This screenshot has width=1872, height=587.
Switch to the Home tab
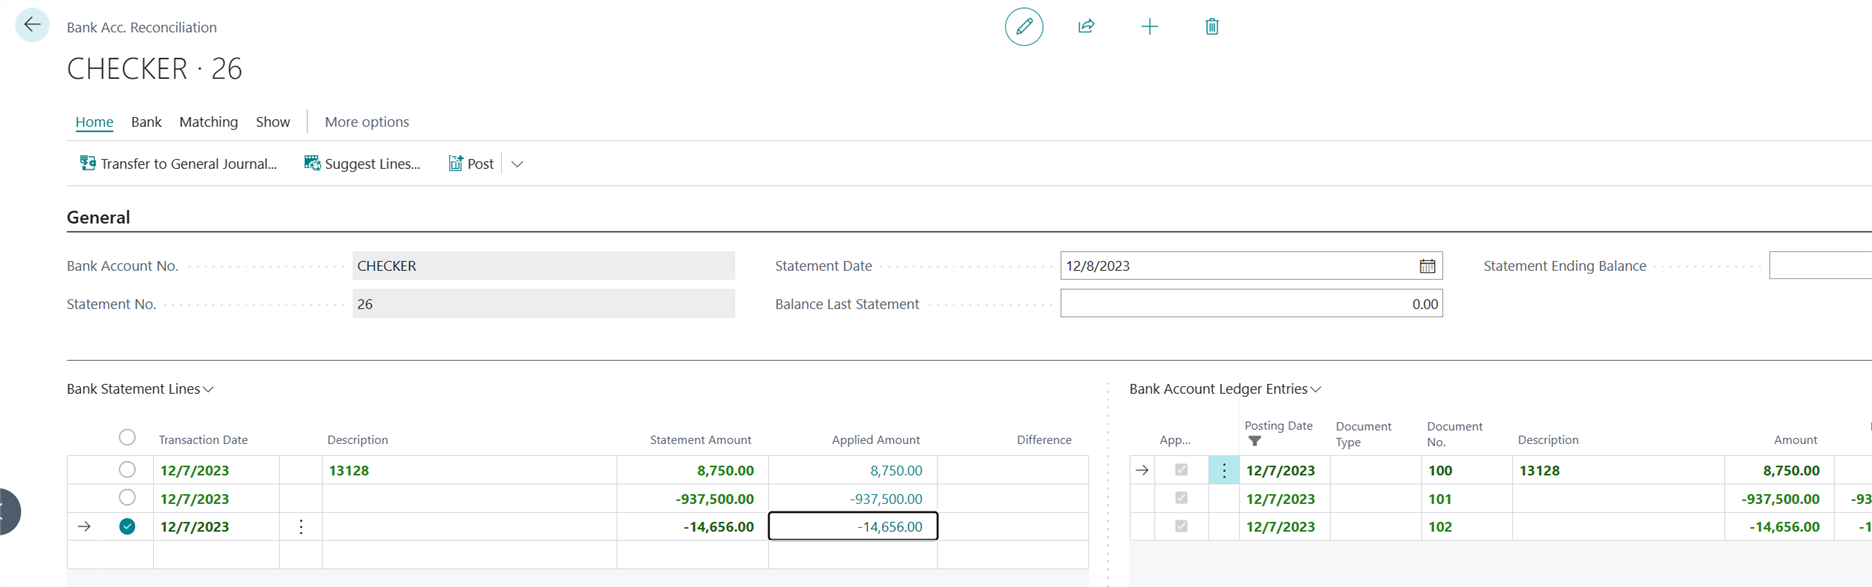[94, 122]
